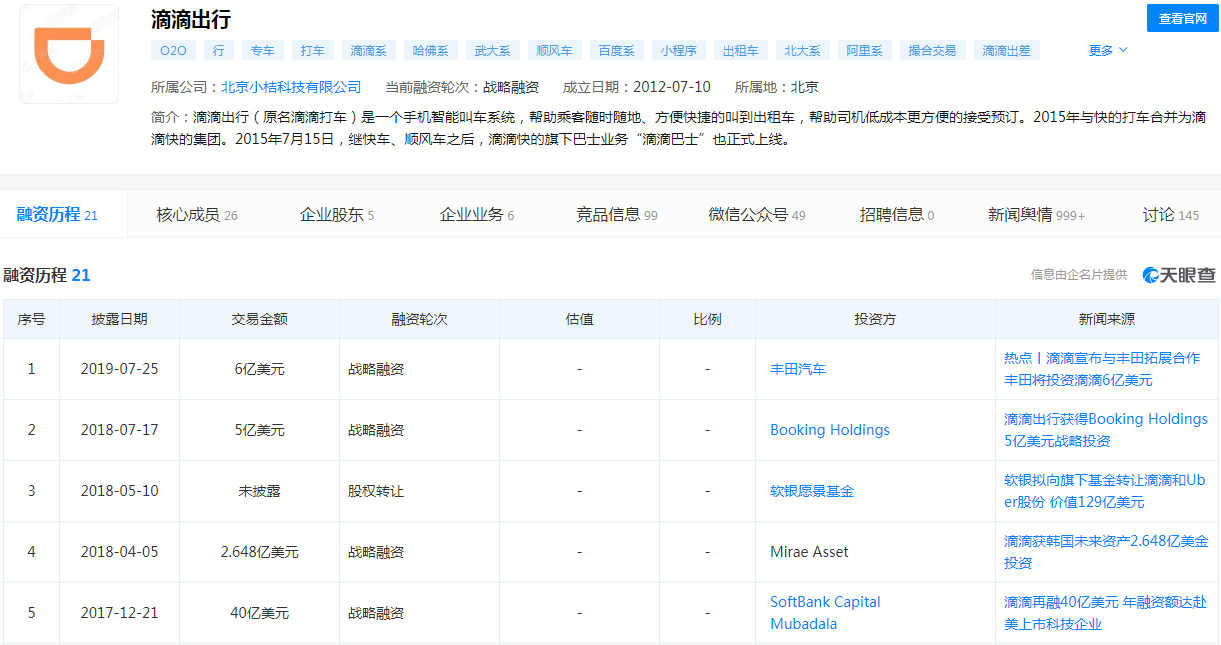Select the O2O tag
The width and height of the screenshot is (1221, 645).
tap(173, 50)
